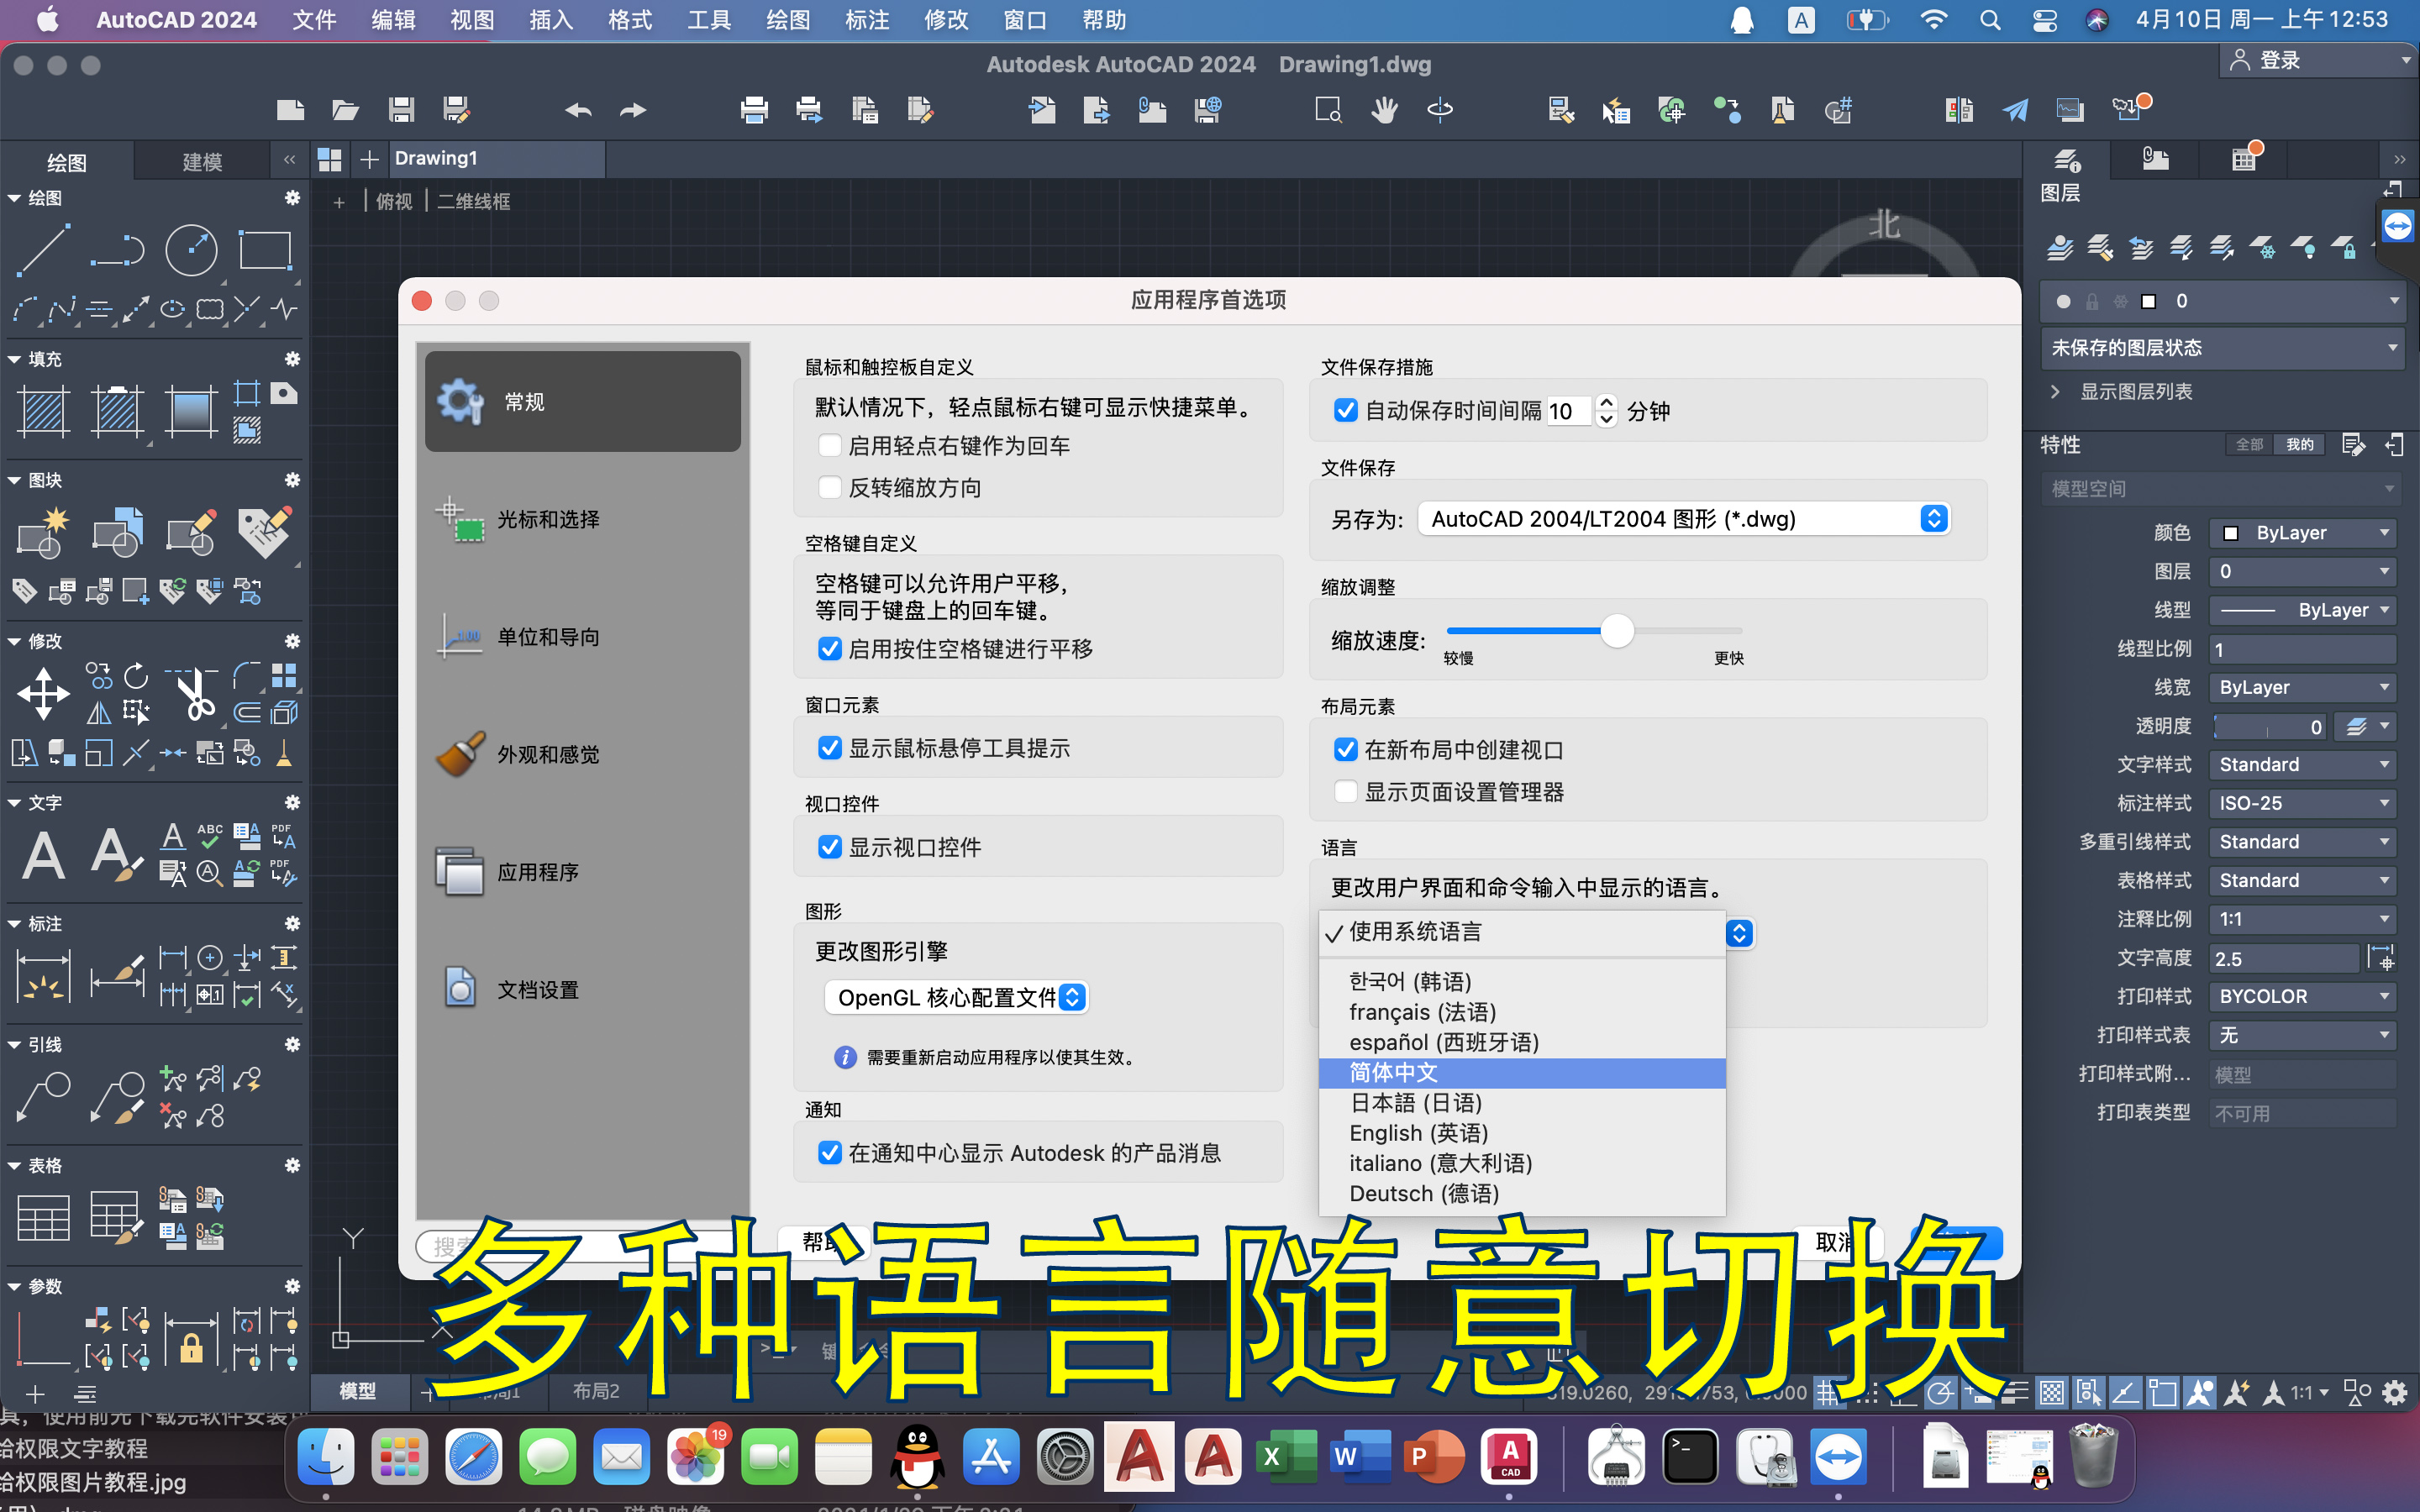Select the Linear Dimension tool
The width and height of the screenshot is (2420, 1512).
point(44,975)
